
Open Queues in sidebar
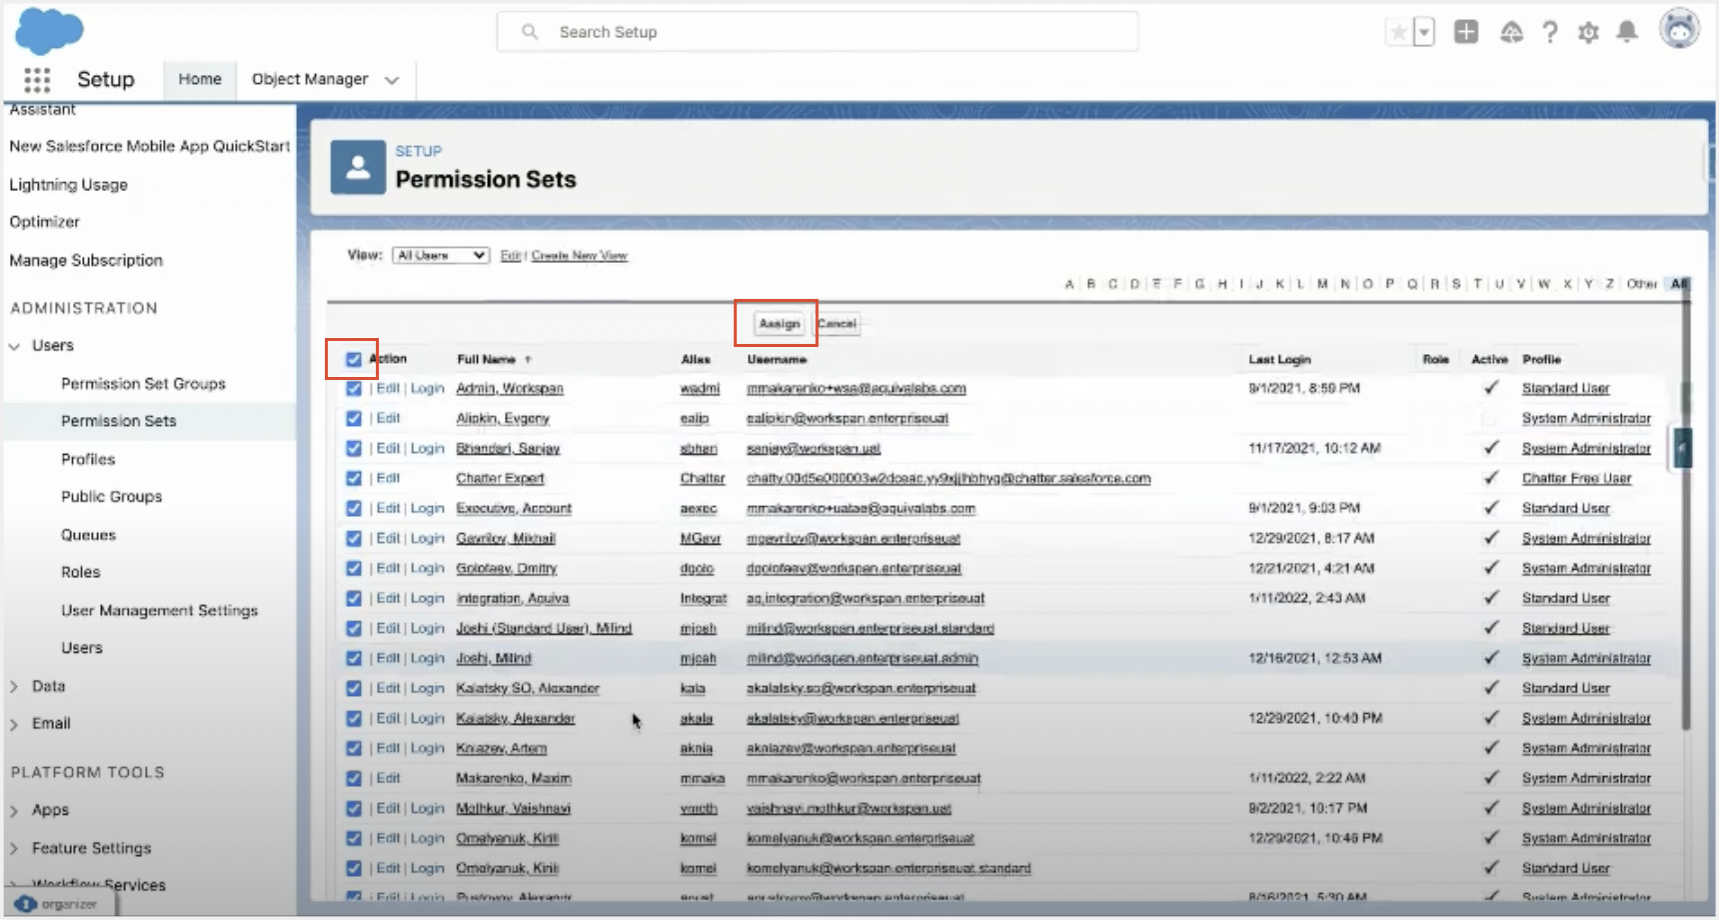88,535
